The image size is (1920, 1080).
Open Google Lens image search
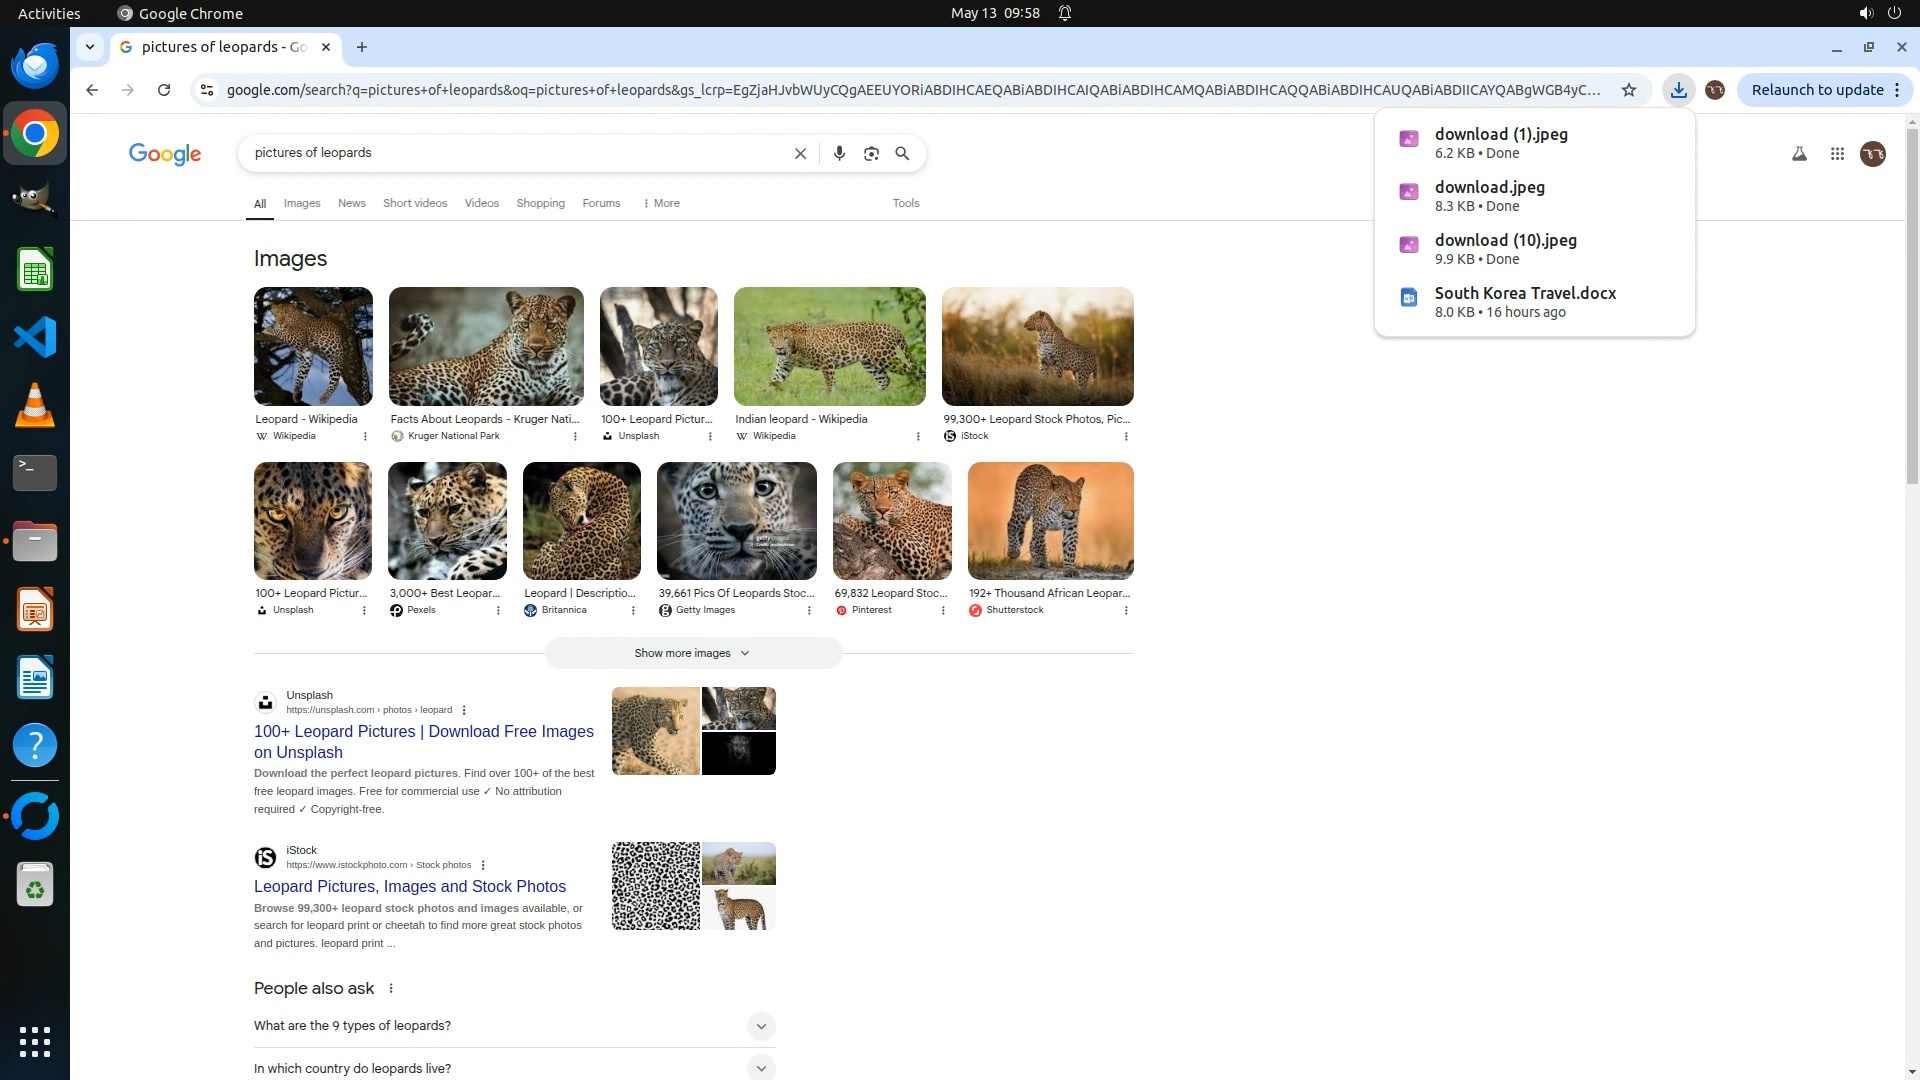(871, 153)
